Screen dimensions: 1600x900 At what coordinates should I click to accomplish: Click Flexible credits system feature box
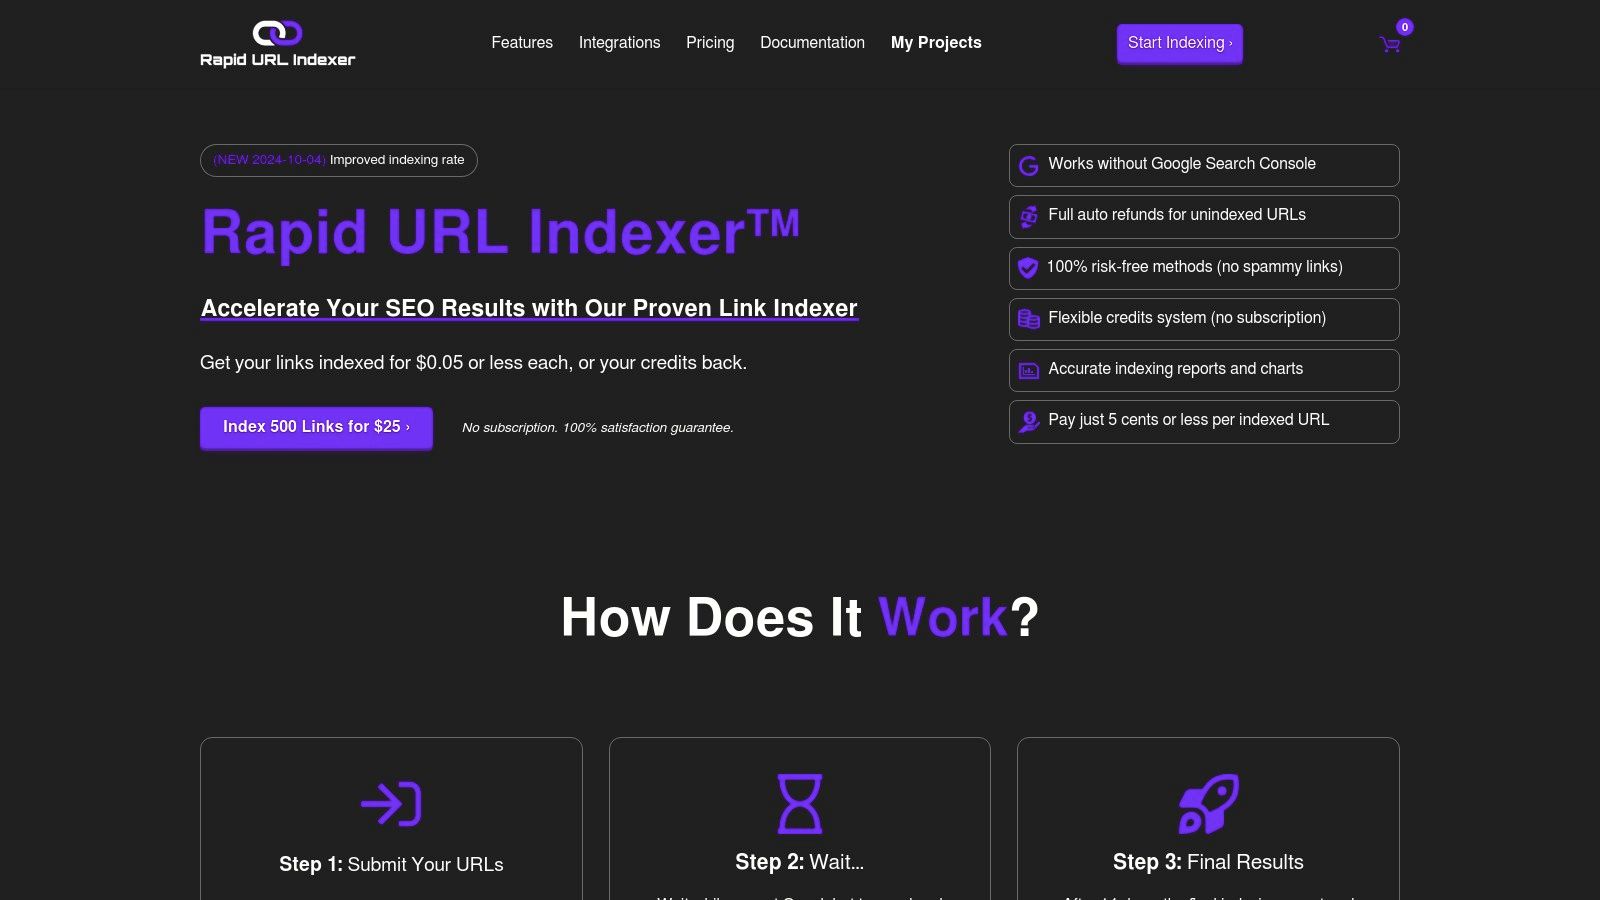click(1204, 319)
